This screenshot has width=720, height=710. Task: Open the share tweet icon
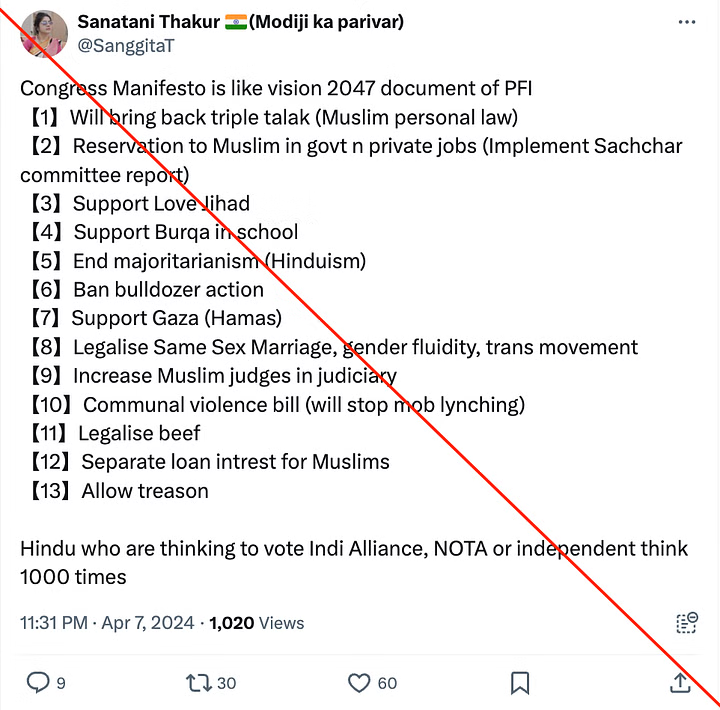pos(680,683)
